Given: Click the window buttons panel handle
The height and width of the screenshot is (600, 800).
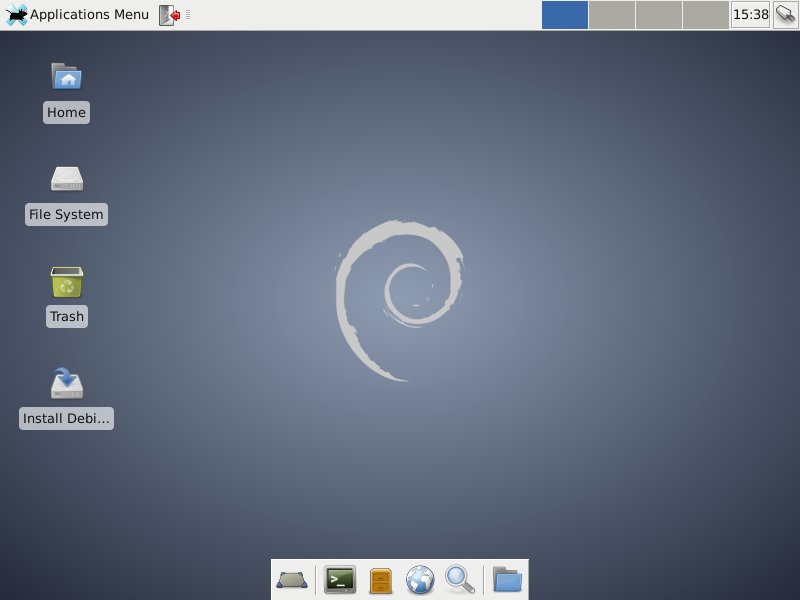Looking at the screenshot, I should [x=188, y=15].
